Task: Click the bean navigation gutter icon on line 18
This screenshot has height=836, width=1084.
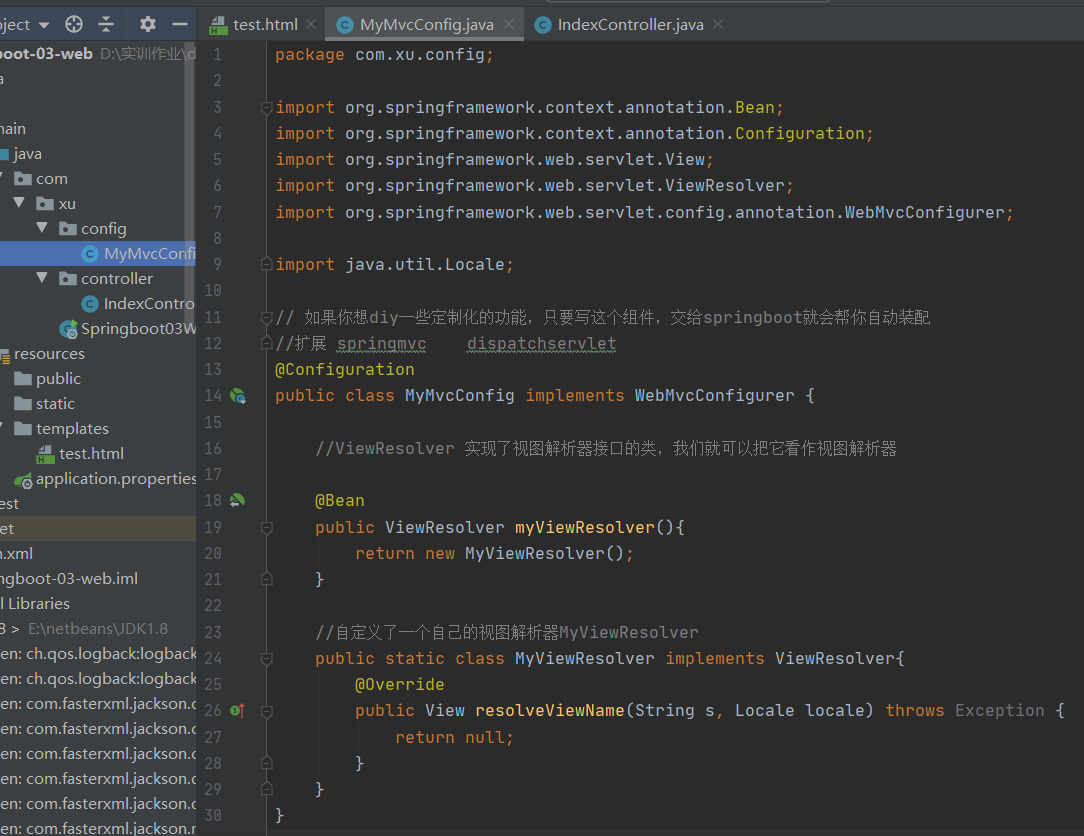Action: point(238,500)
